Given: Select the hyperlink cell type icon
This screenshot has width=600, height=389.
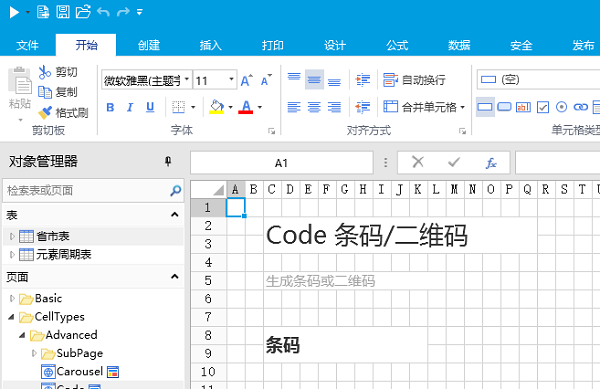Looking at the screenshot, I should click(580, 107).
